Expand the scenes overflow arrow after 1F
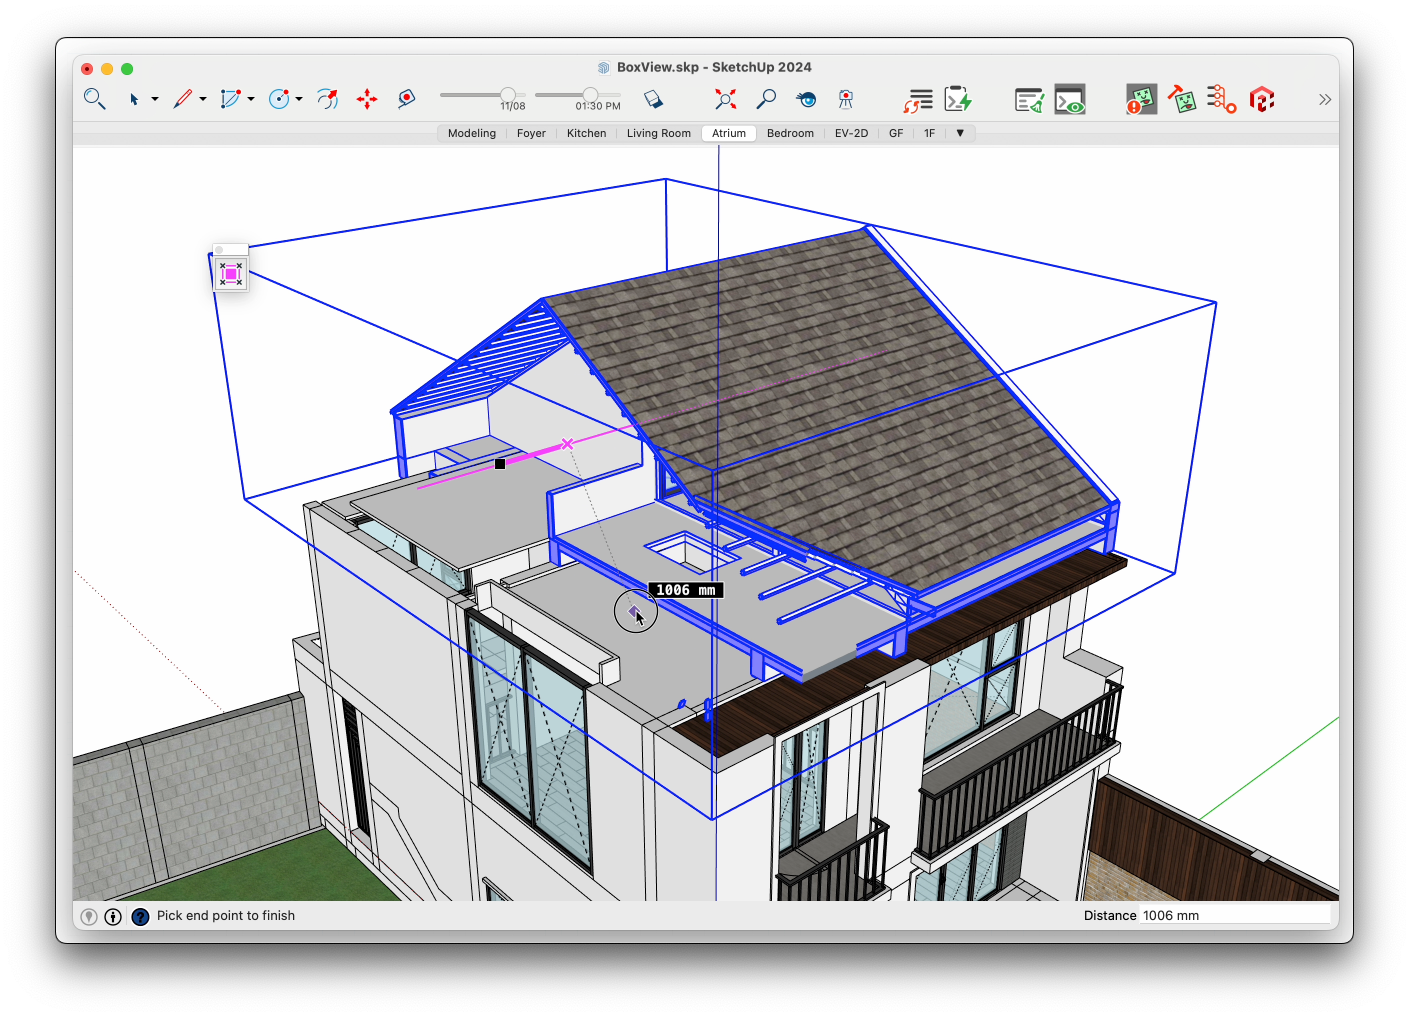 pos(960,133)
